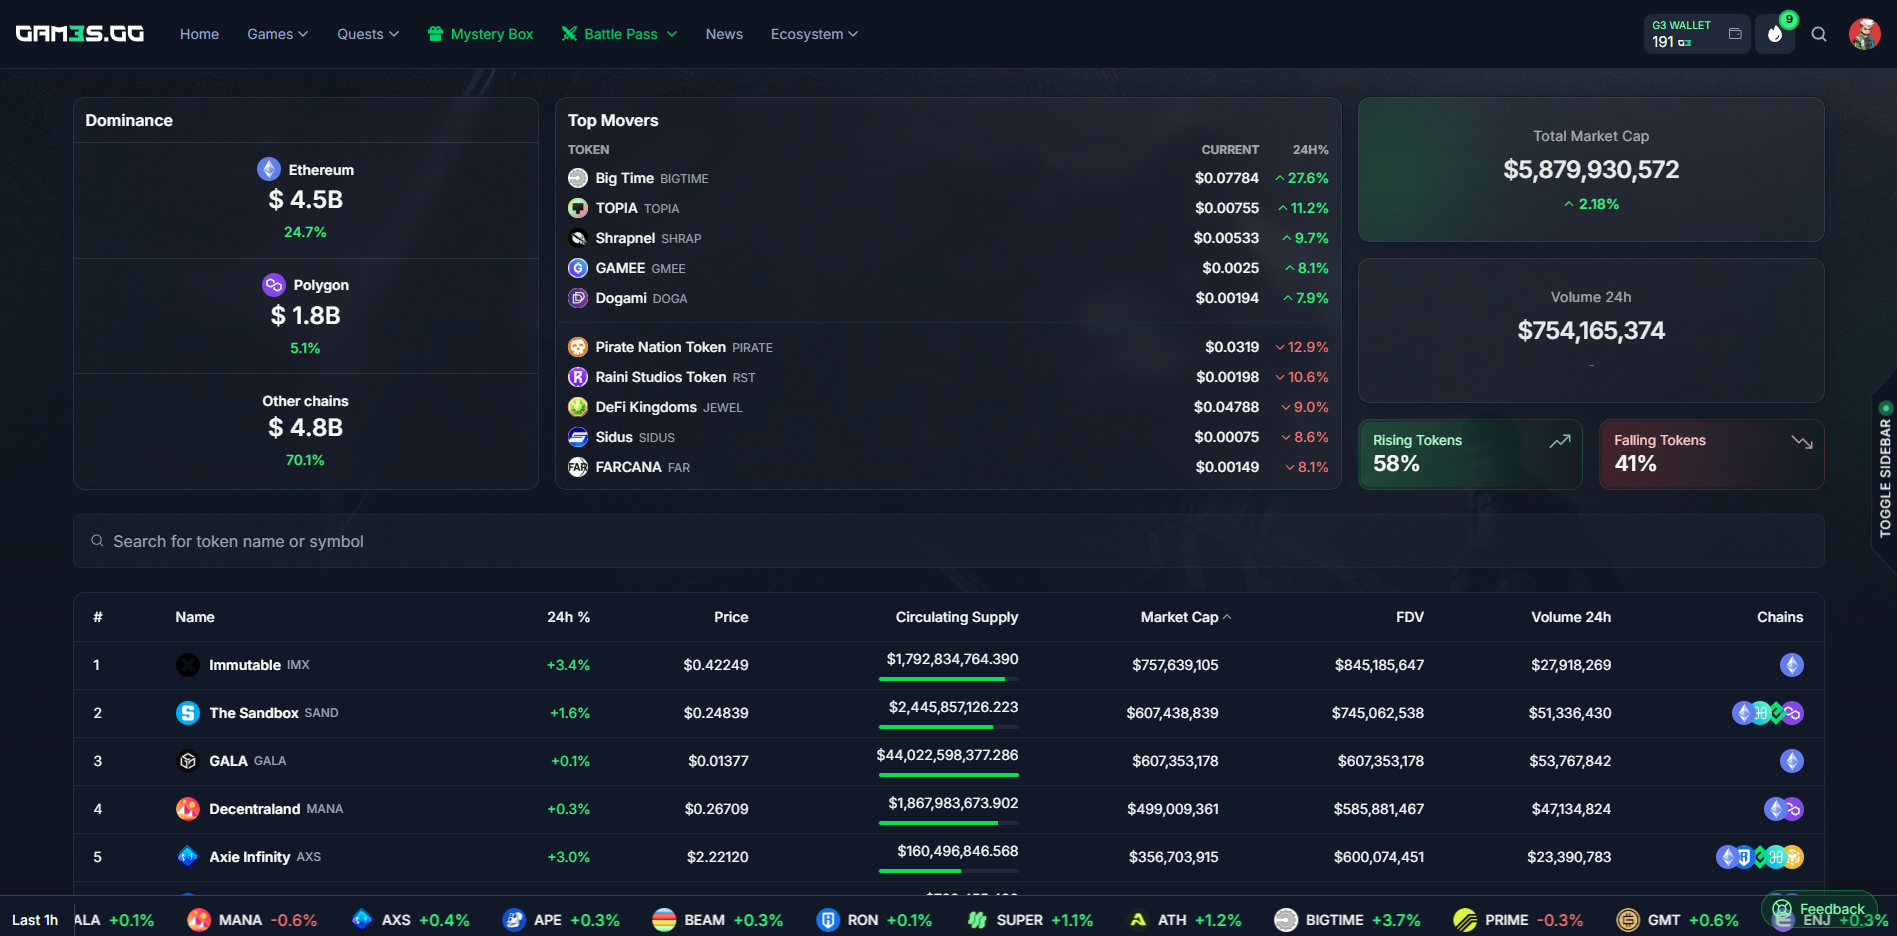Click the FARCANA token icon
1897x936 pixels.
(578, 467)
